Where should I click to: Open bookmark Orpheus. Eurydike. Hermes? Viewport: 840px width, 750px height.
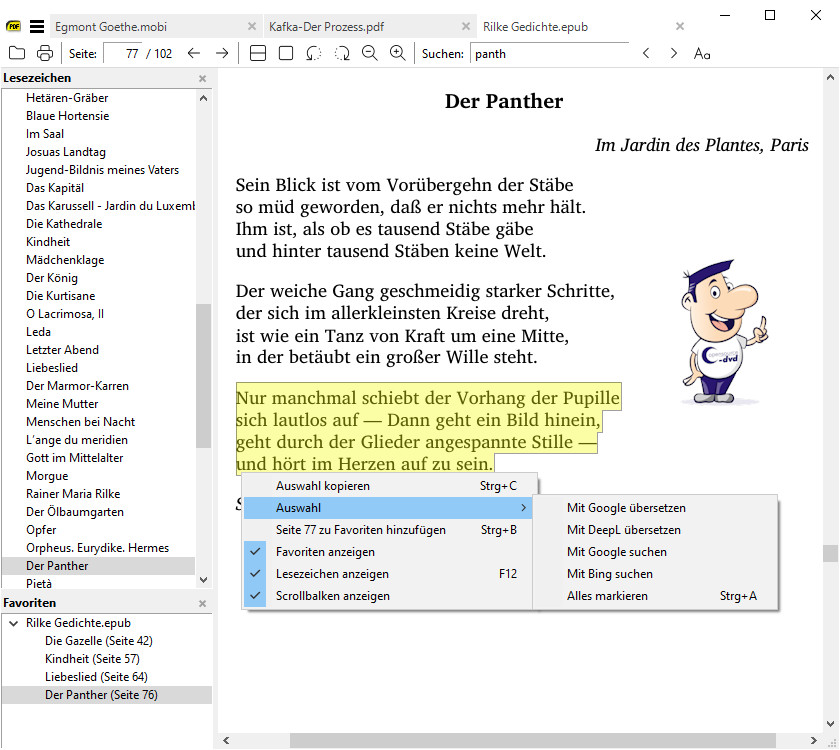click(x=97, y=548)
